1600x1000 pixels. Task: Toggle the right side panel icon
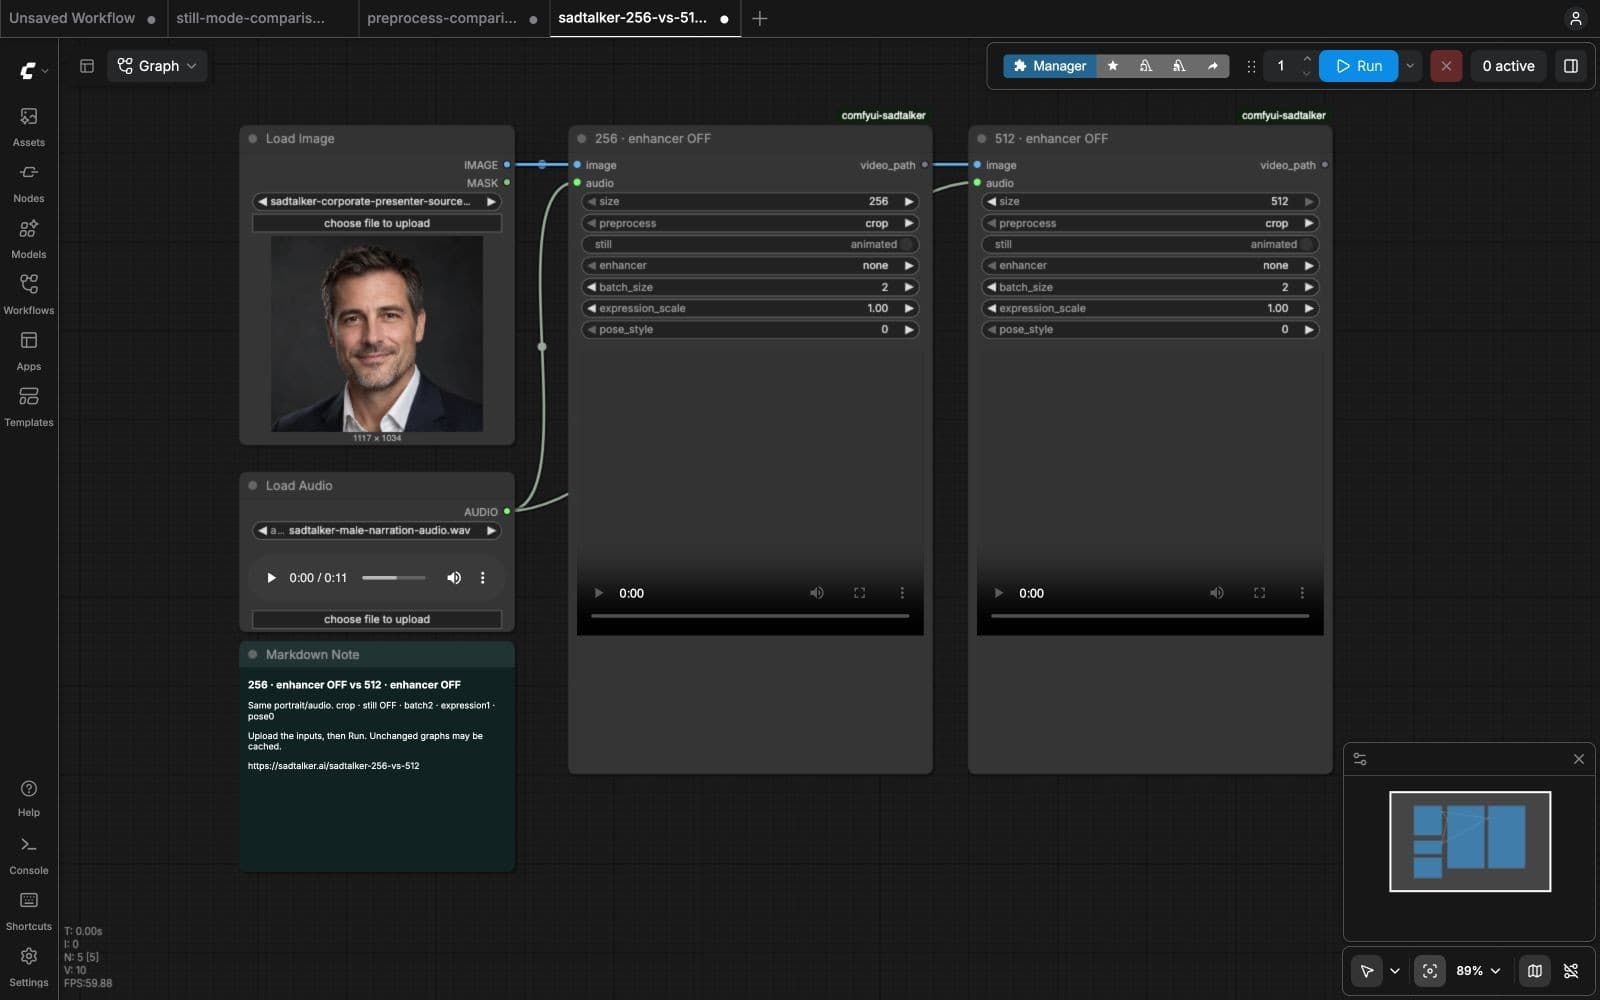click(x=1571, y=66)
